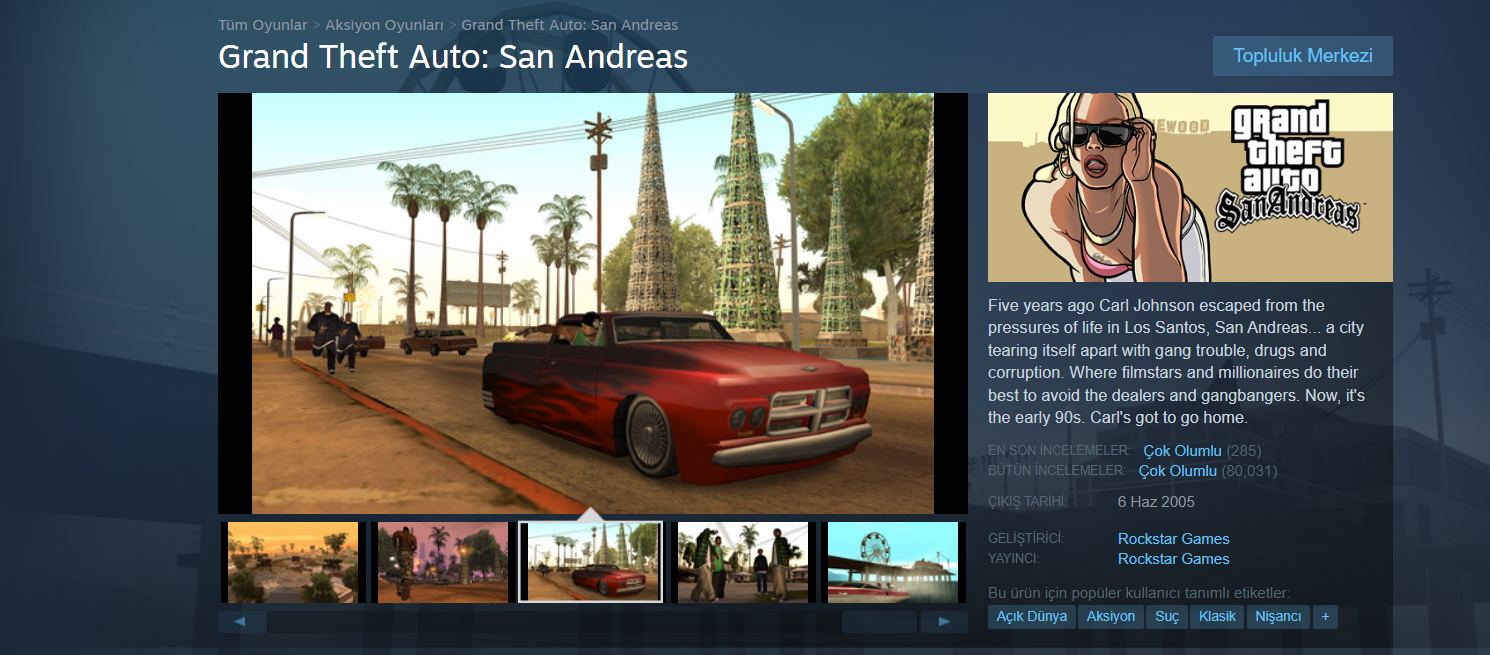The width and height of the screenshot is (1490, 655).
Task: Select the Açık Dünya tag
Action: coord(1032,617)
